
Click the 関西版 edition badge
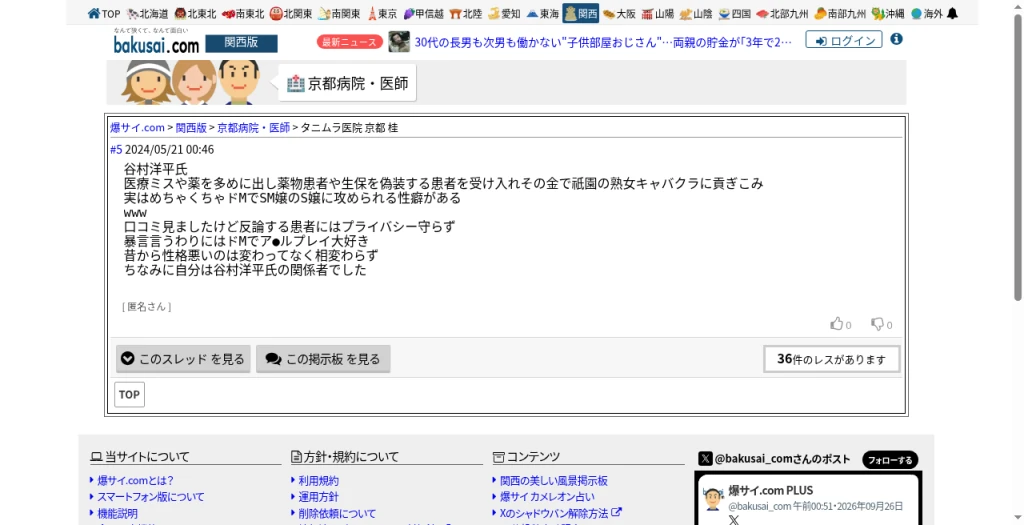pos(241,43)
